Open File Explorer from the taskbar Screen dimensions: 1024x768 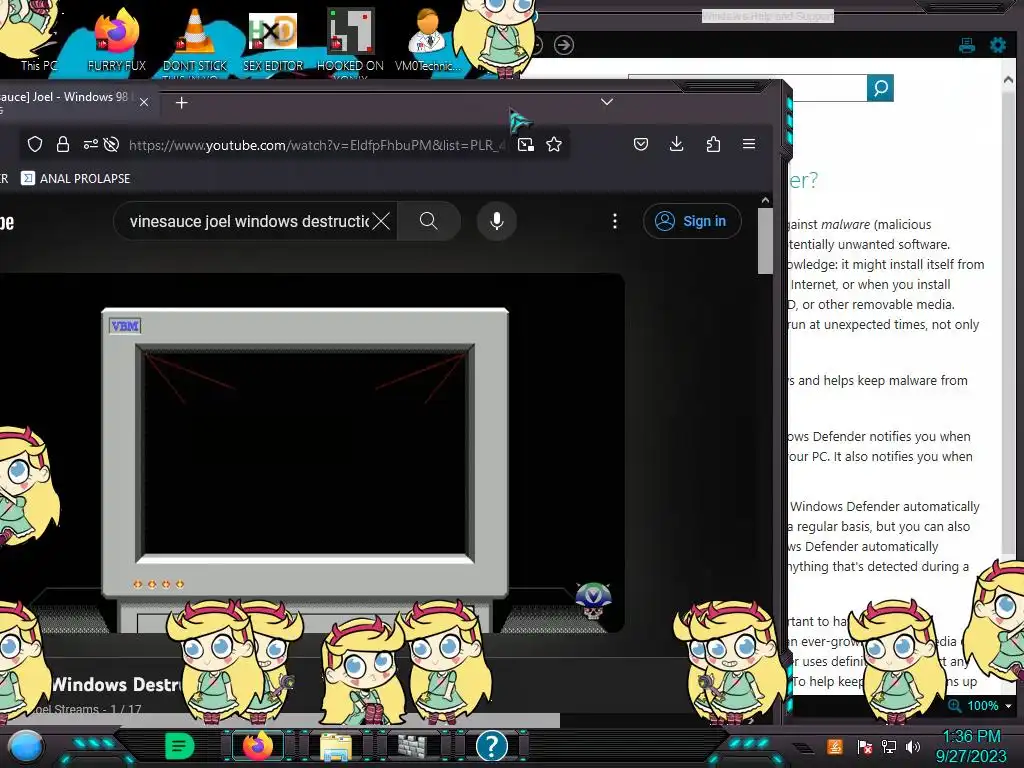[x=336, y=746]
